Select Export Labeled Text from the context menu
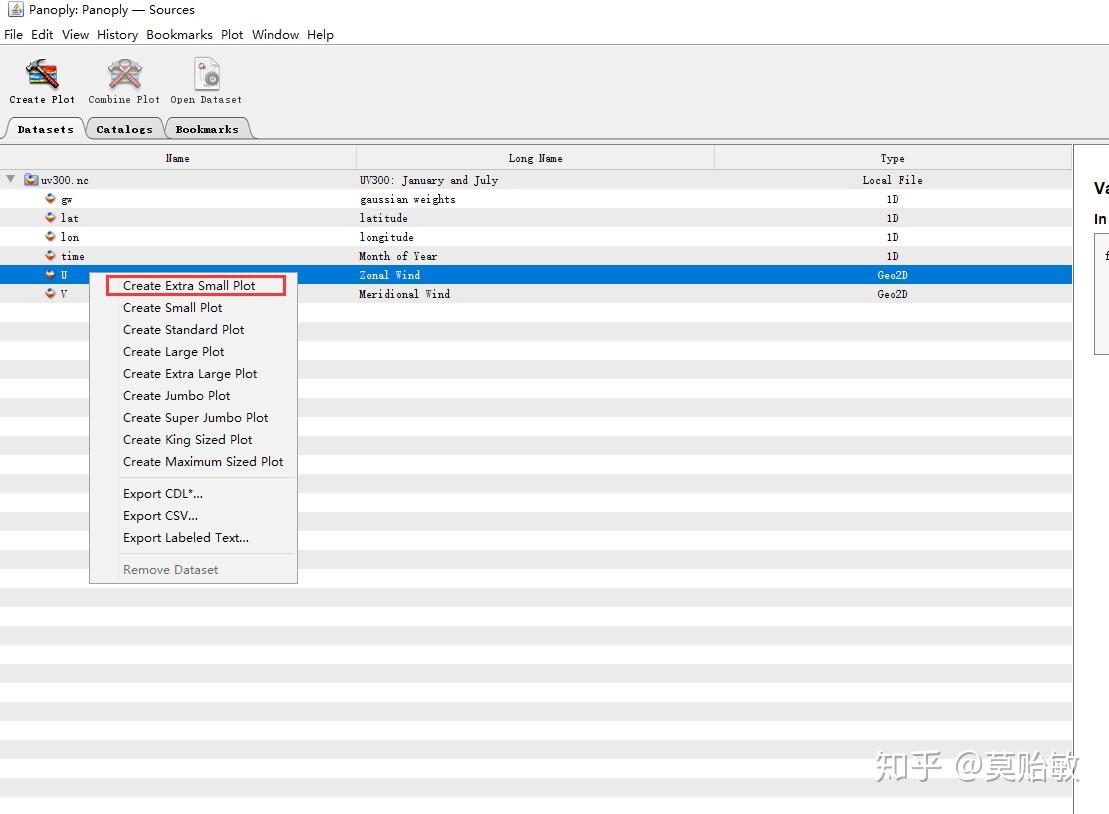This screenshot has width=1109, height=814. coord(186,537)
